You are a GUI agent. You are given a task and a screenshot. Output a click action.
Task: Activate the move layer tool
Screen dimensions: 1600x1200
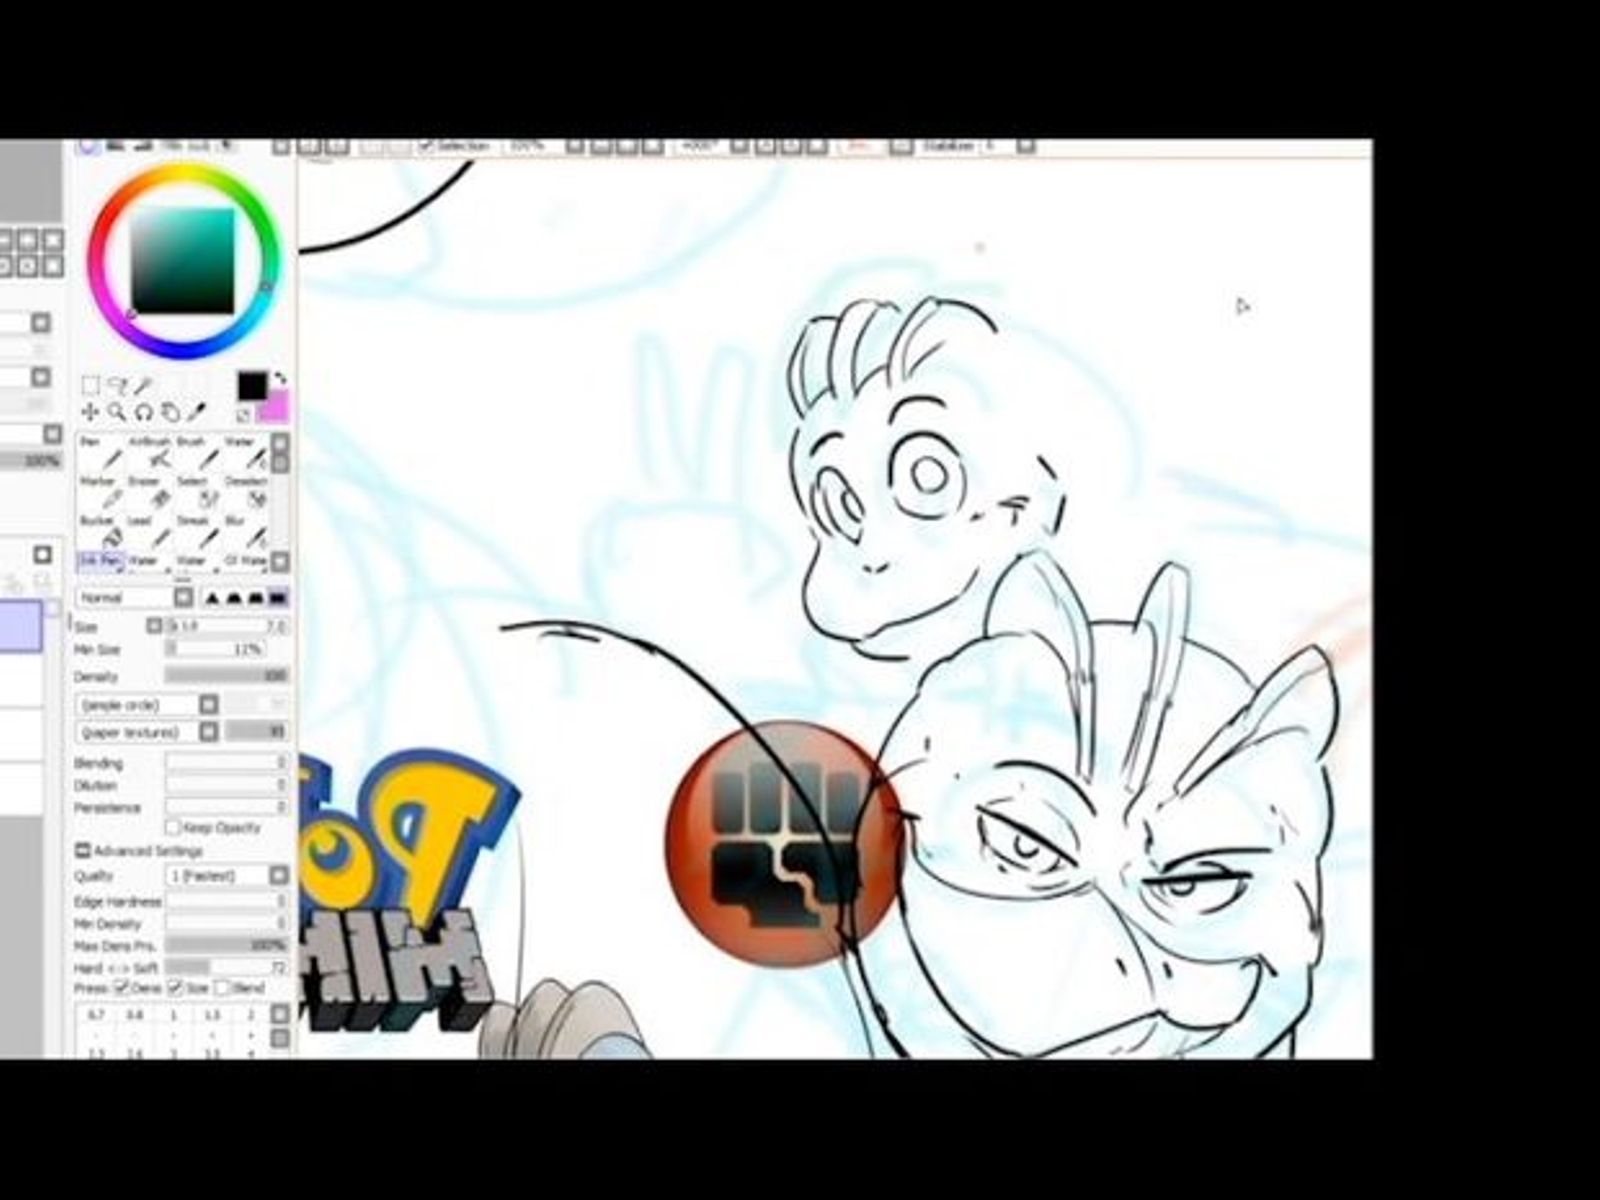tap(90, 412)
